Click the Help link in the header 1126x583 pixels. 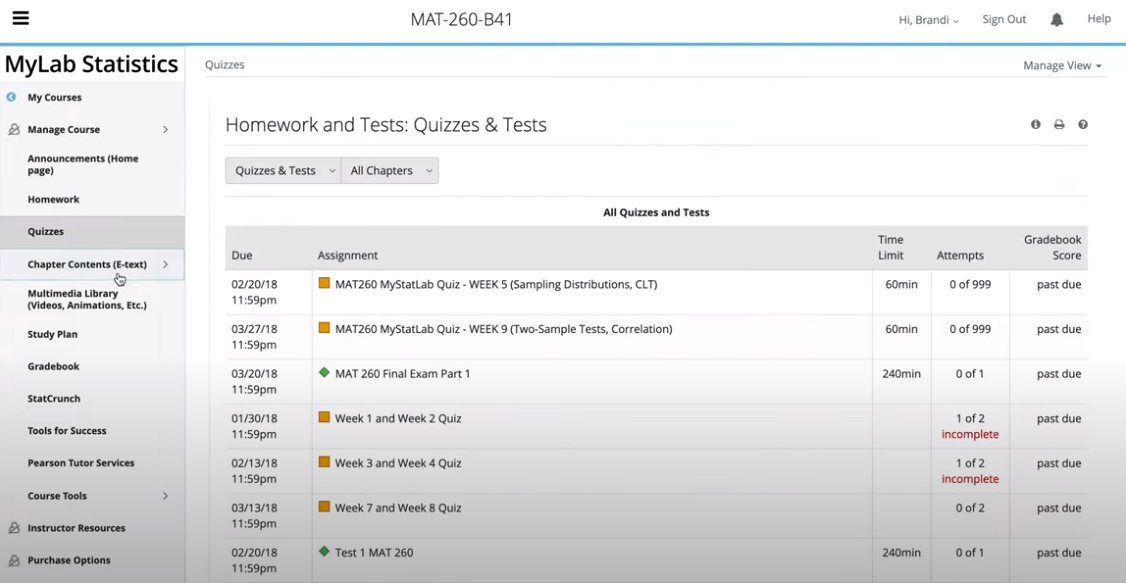pyautogui.click(x=1099, y=19)
